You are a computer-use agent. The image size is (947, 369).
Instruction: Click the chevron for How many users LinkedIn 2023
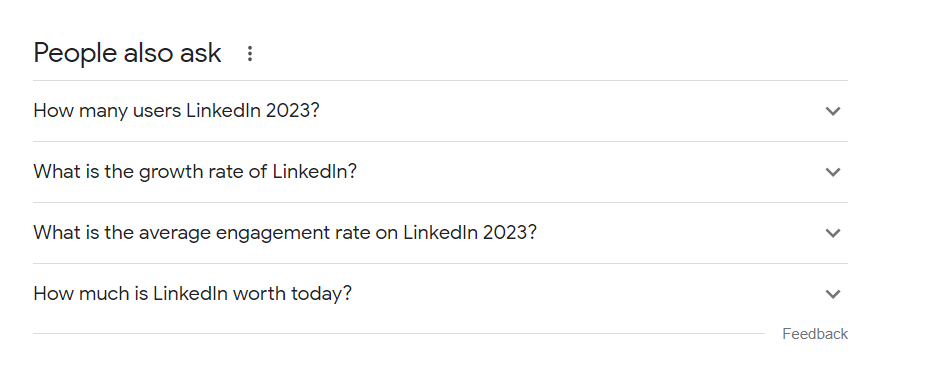[x=833, y=111]
